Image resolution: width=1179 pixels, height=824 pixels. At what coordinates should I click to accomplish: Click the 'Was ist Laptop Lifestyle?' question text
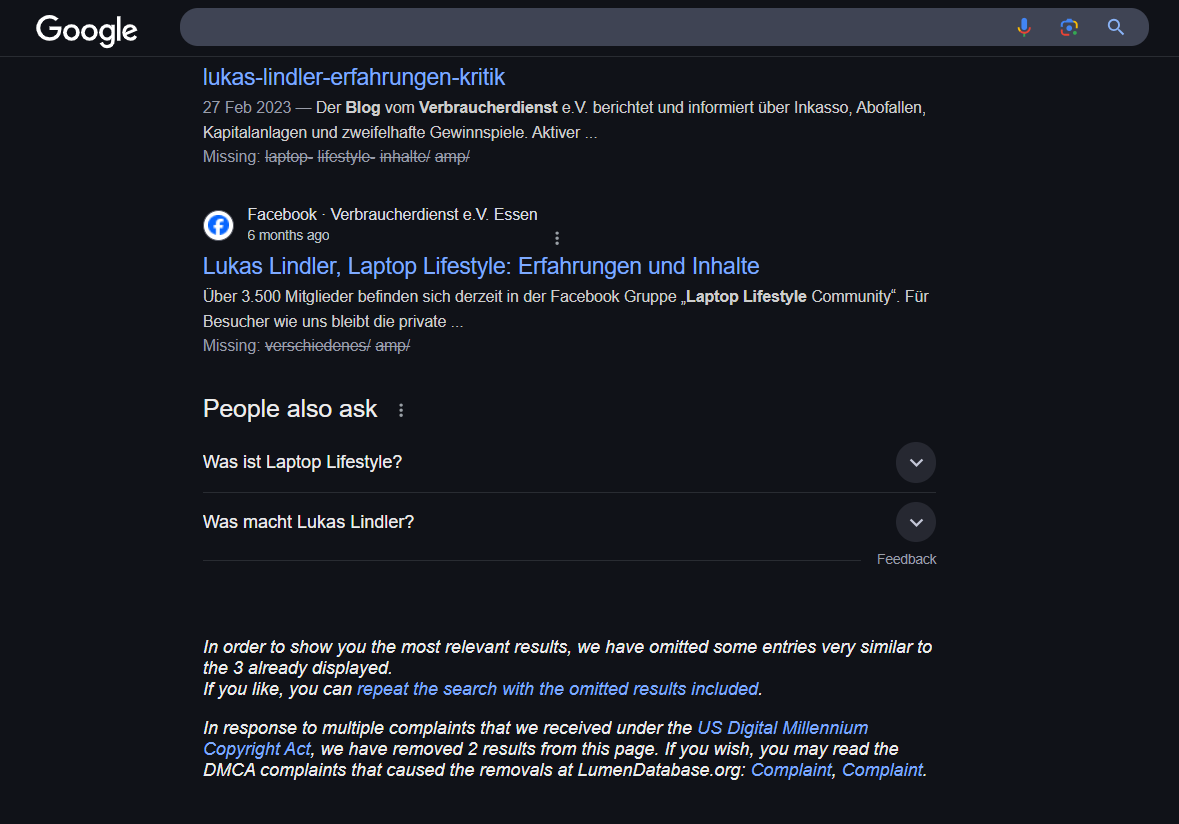coord(302,462)
